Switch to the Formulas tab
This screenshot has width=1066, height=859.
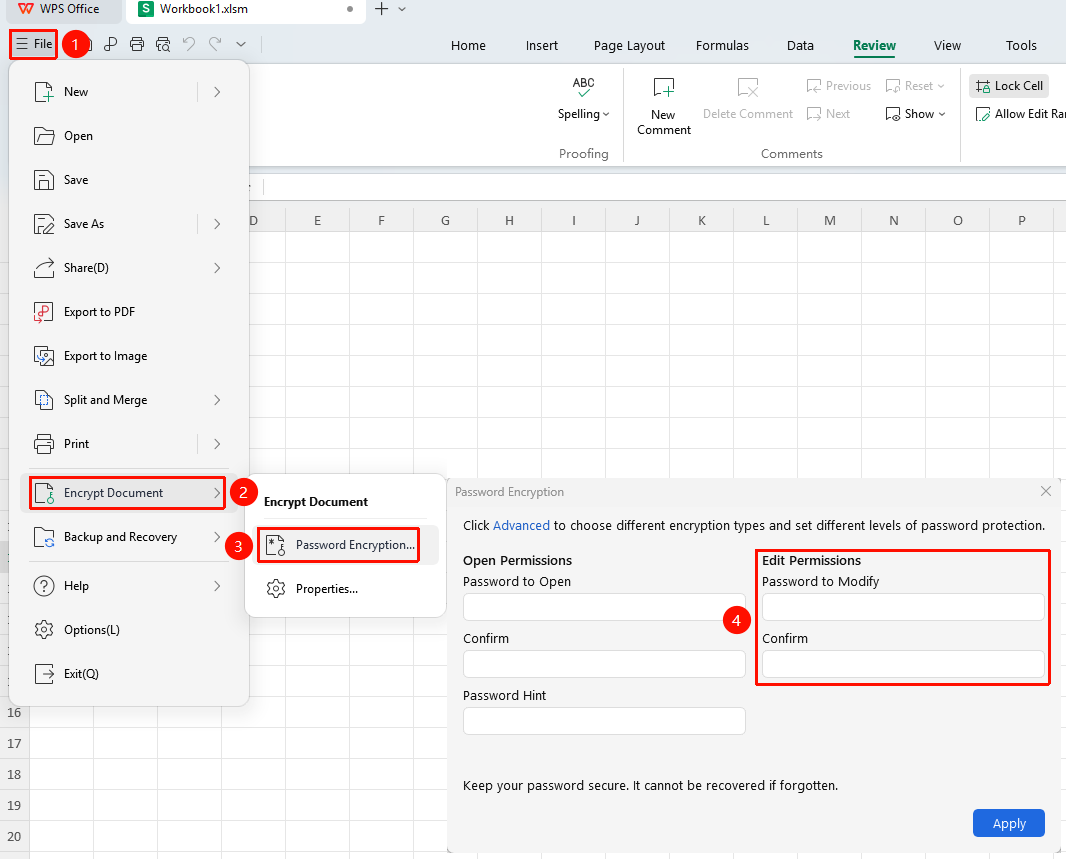(722, 46)
